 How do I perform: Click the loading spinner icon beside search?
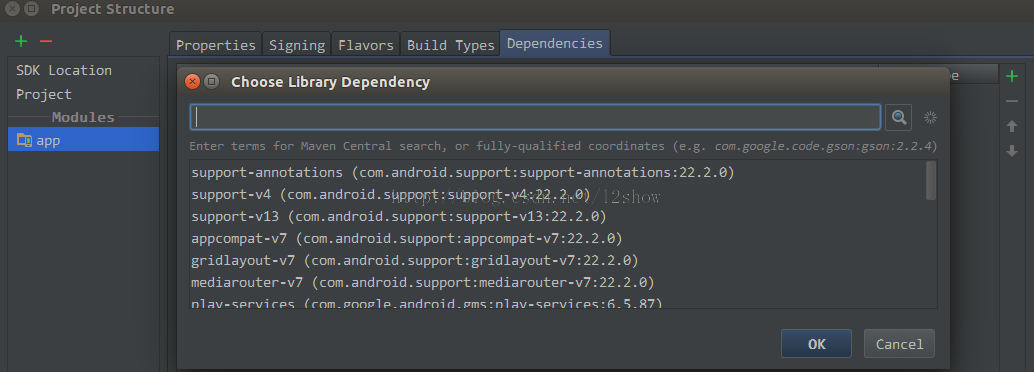pyautogui.click(x=930, y=117)
